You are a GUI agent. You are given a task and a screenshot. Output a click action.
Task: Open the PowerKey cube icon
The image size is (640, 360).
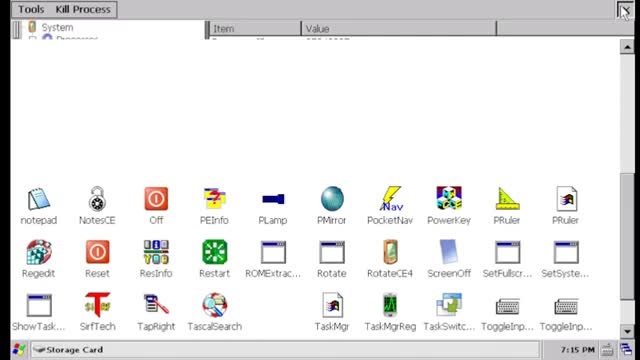coord(449,199)
